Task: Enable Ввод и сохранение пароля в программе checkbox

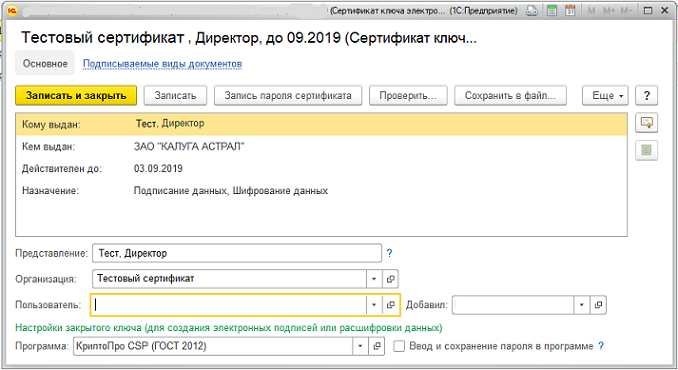Action: [399, 346]
